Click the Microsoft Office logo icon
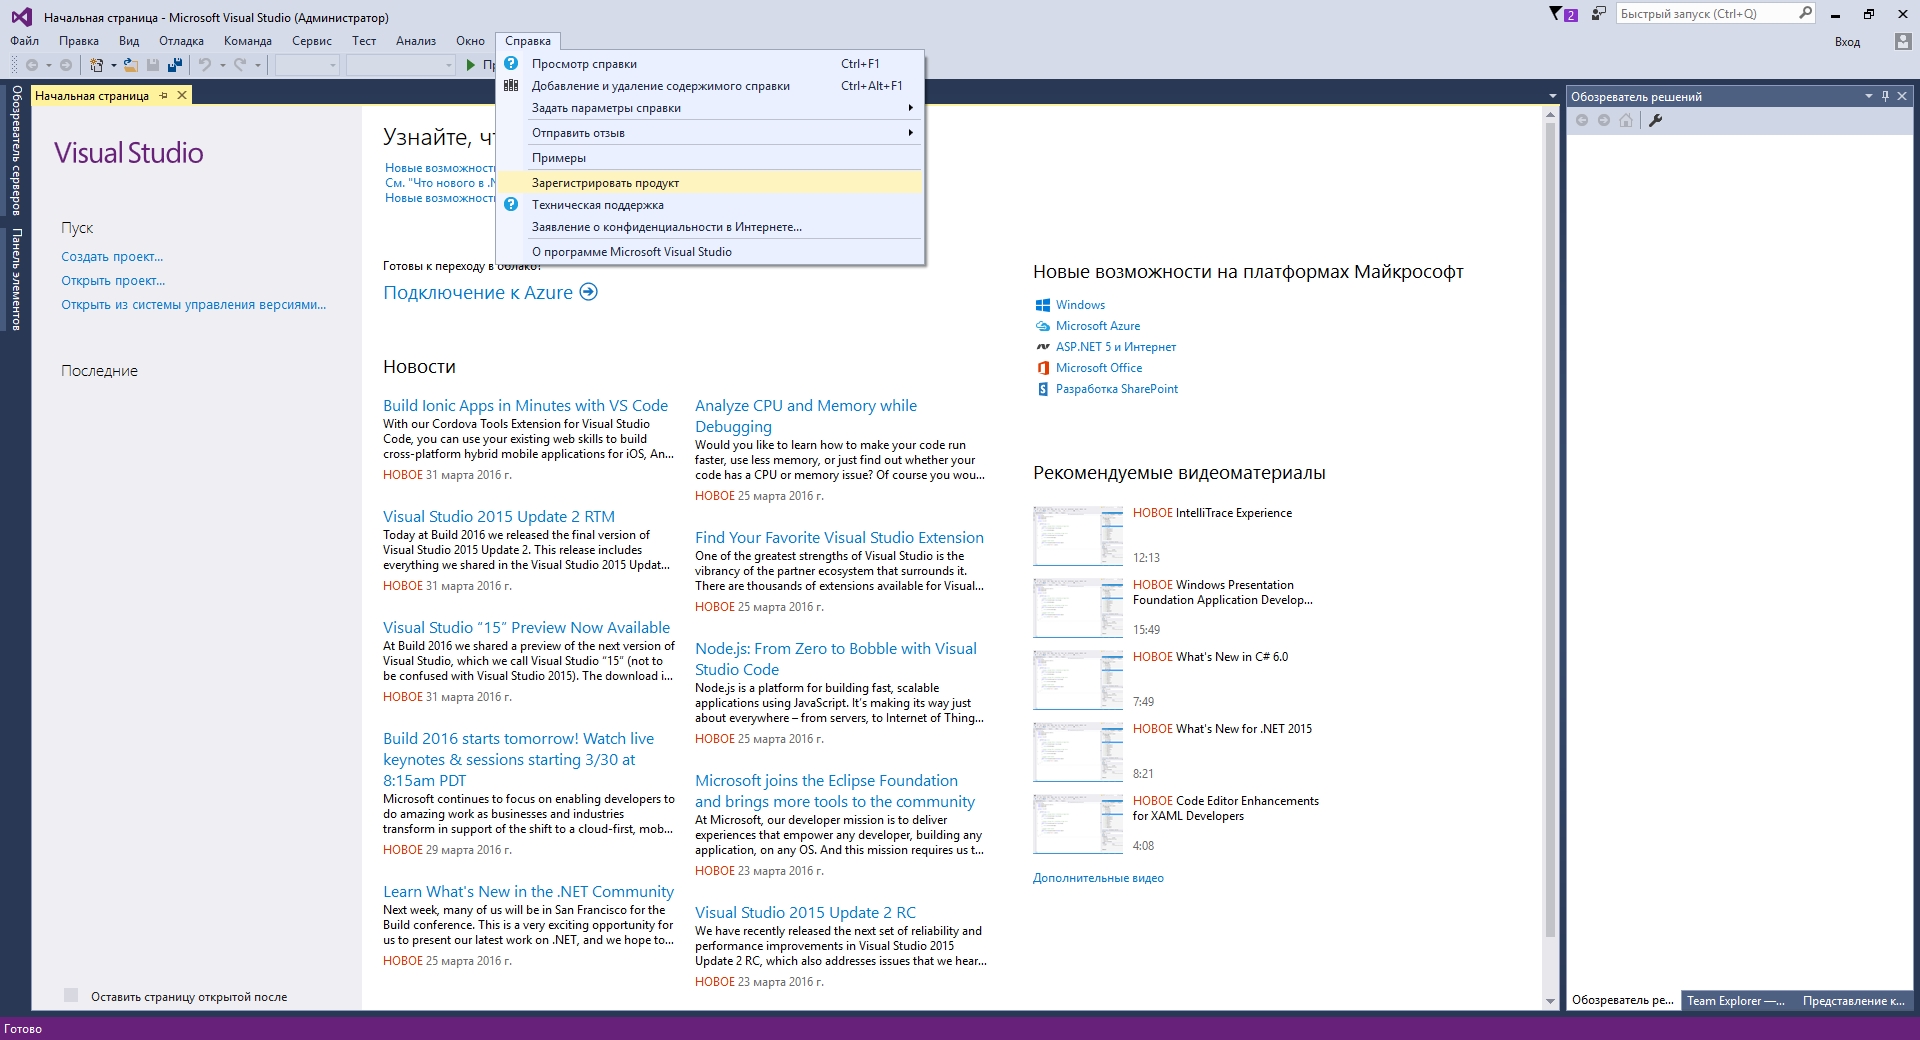This screenshot has height=1040, width=1920. [1043, 368]
